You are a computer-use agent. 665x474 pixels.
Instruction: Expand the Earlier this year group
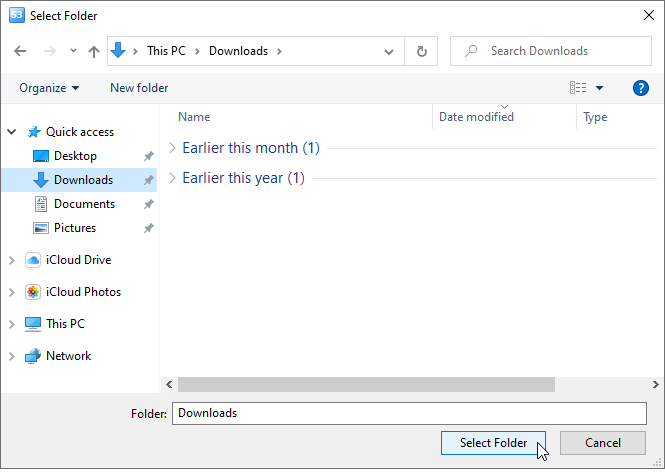pos(172,178)
